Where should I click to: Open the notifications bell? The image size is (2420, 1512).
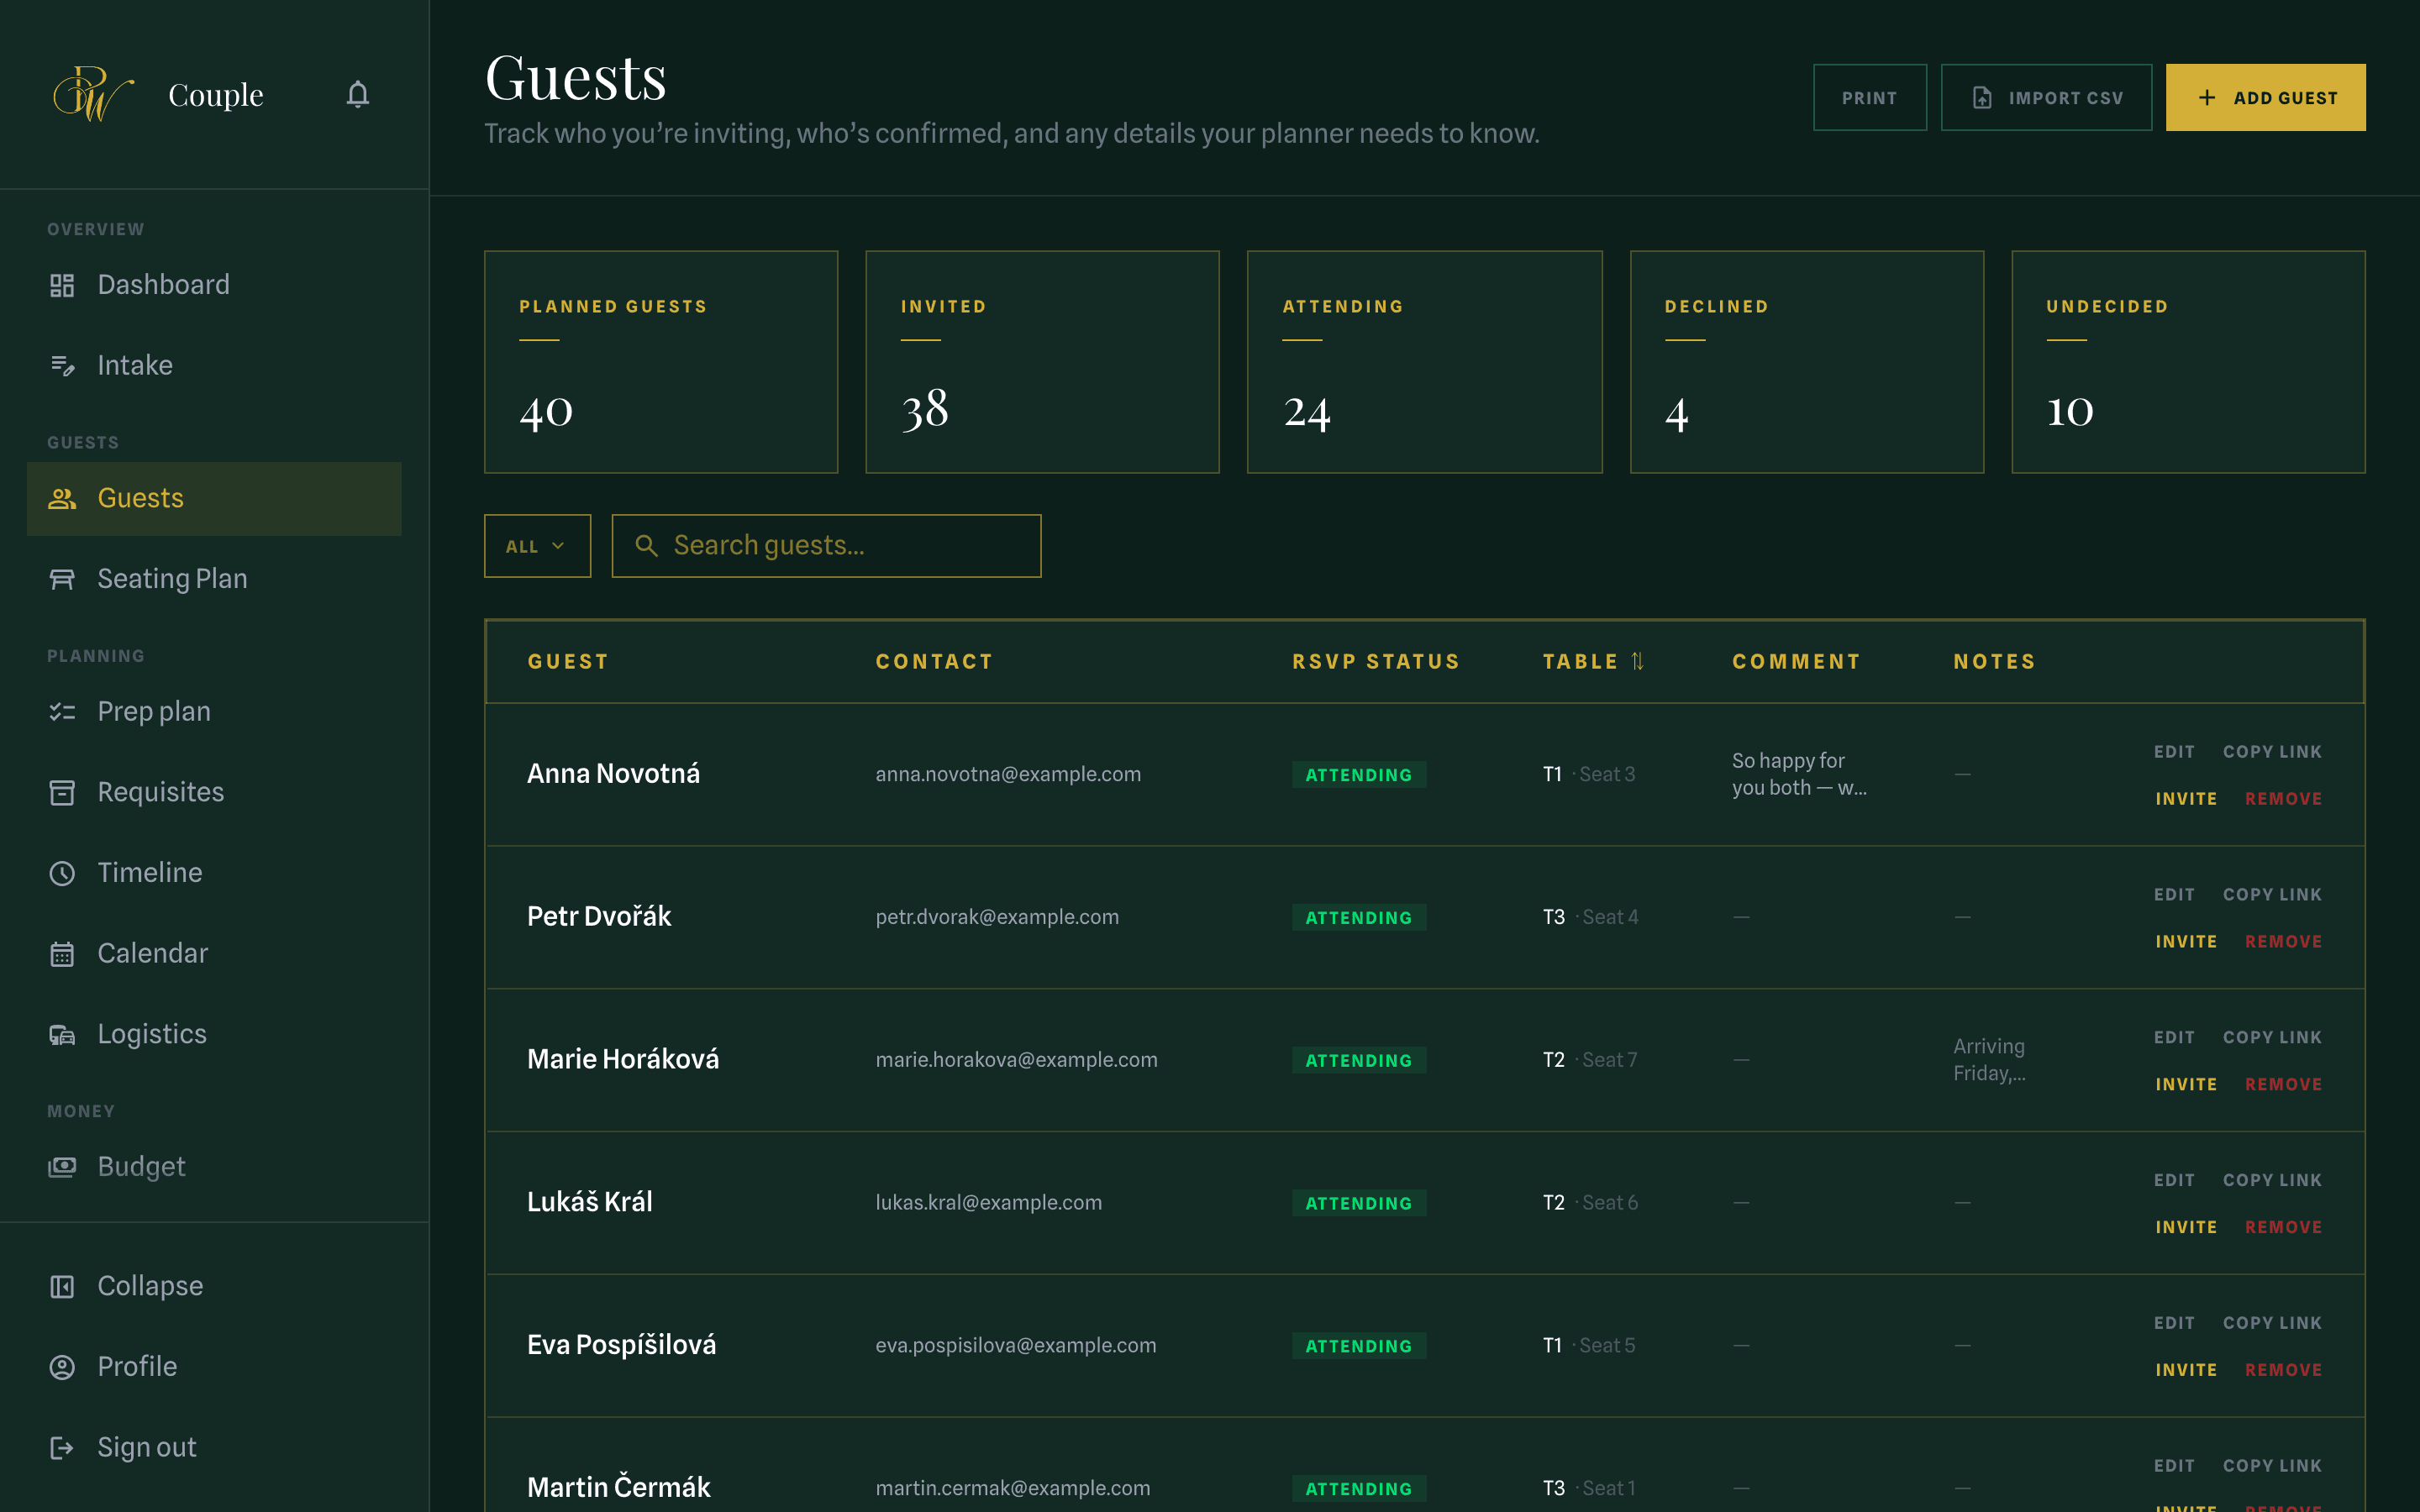[357, 95]
